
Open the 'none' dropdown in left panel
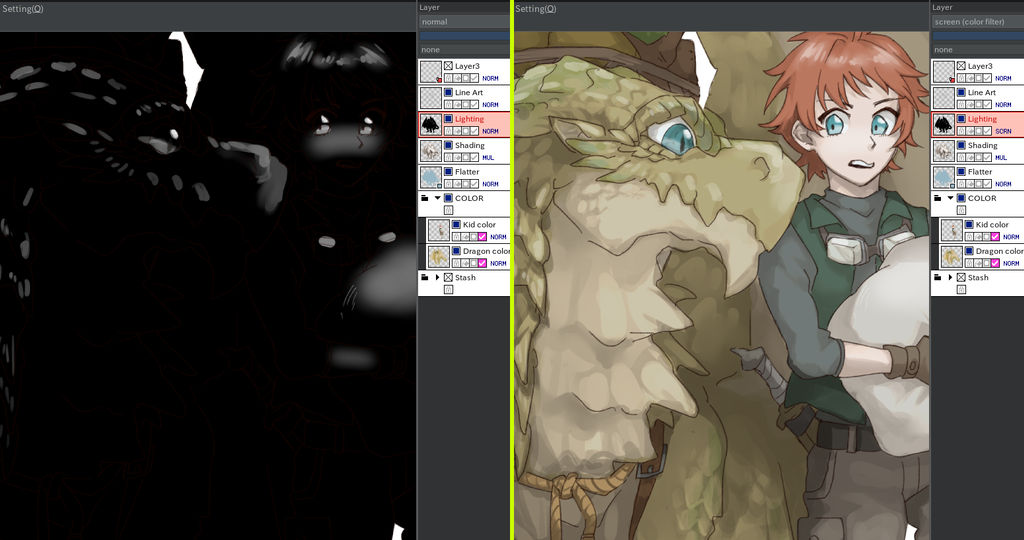[464, 50]
